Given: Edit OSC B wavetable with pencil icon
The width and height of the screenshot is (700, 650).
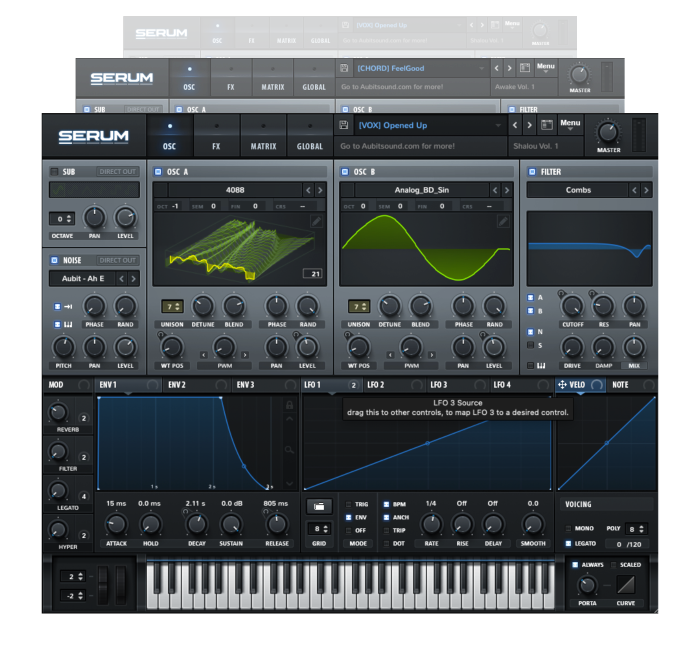Looking at the screenshot, I should click(503, 221).
